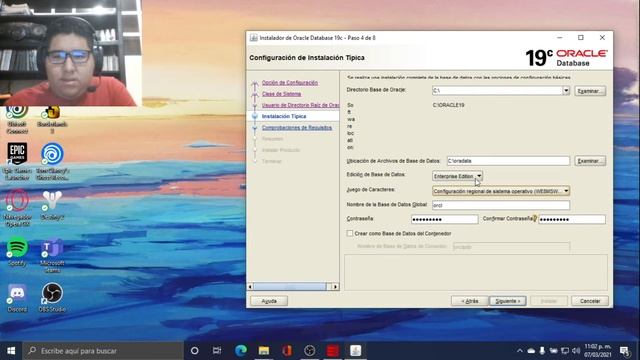This screenshot has height=360, width=640.
Task: Go to Comprobaciones de Requisitos step
Action: 297,128
